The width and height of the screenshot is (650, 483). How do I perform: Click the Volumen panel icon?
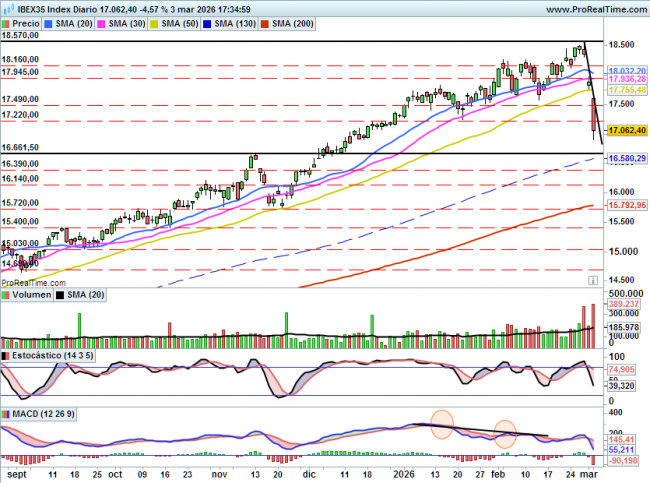click(x=7, y=295)
